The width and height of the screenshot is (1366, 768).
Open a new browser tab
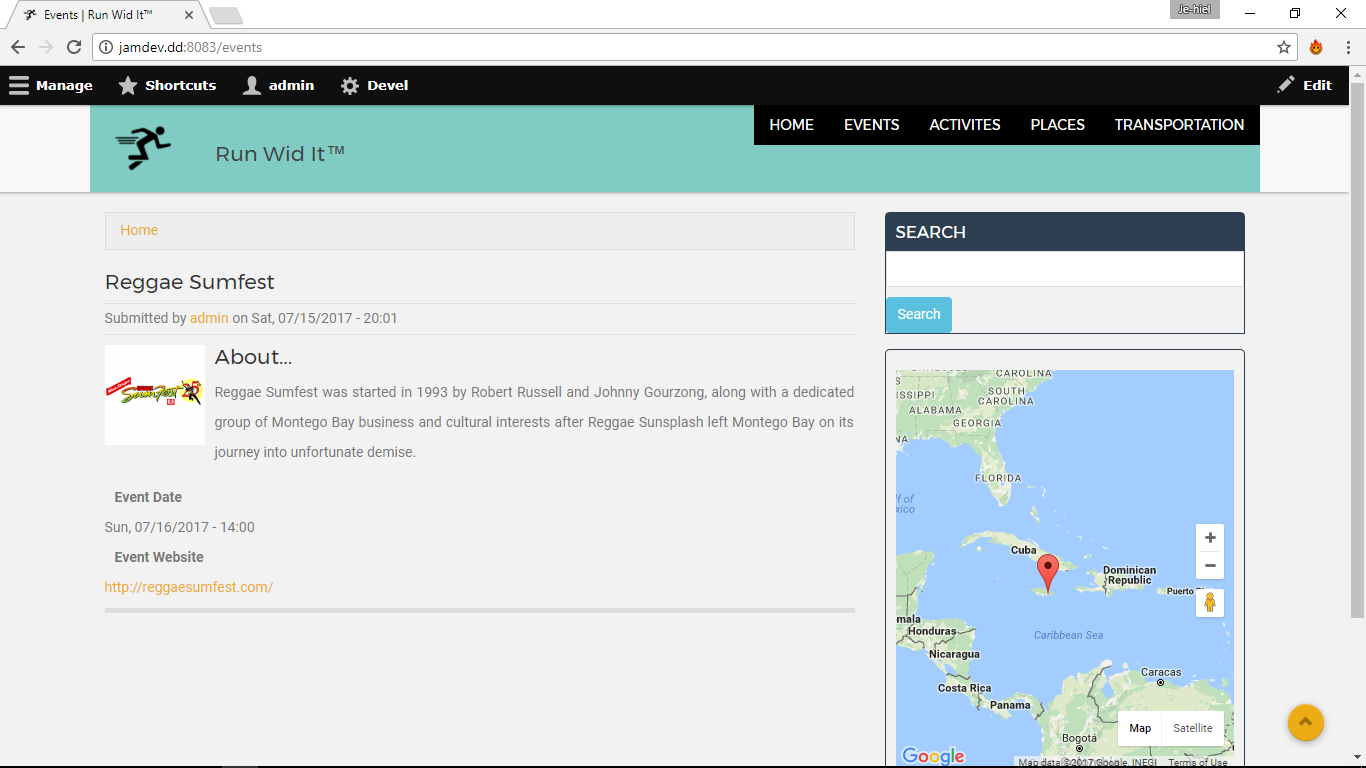click(x=226, y=15)
